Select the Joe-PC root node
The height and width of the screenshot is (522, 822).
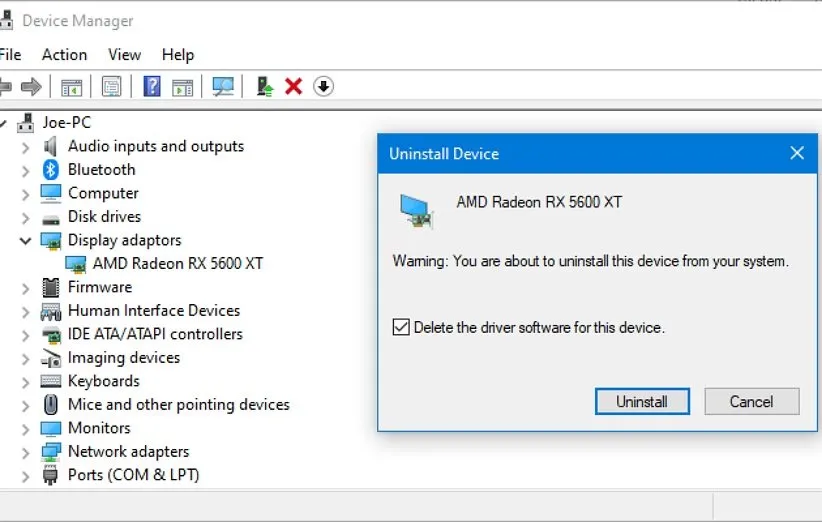66,123
